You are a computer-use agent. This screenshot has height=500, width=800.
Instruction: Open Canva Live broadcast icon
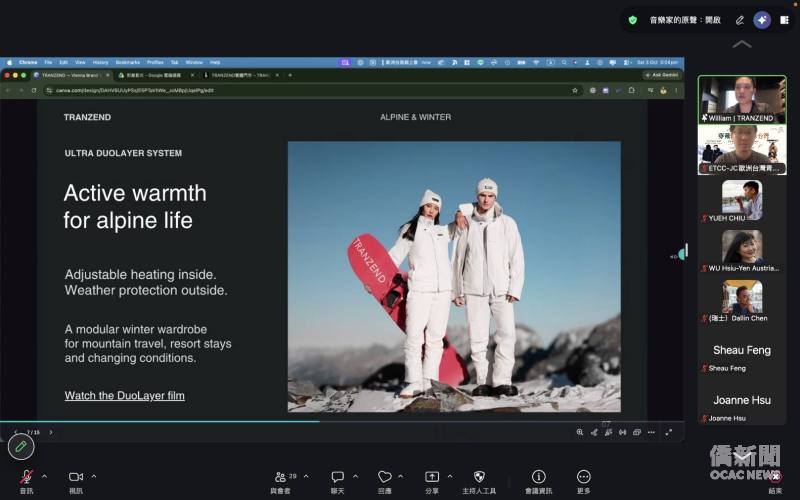pyautogui.click(x=622, y=432)
